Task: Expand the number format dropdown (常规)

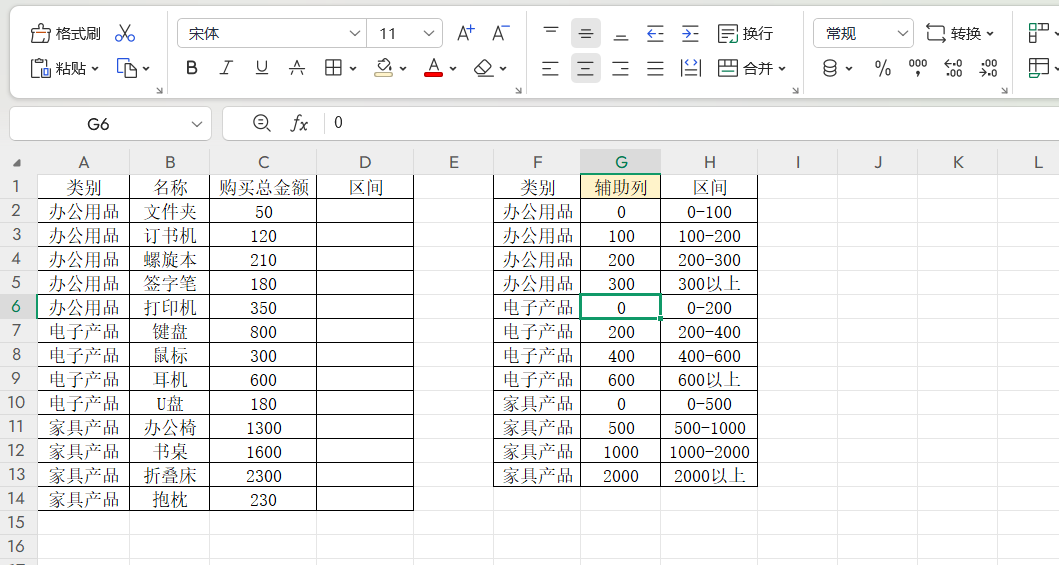Action: pyautogui.click(x=903, y=33)
